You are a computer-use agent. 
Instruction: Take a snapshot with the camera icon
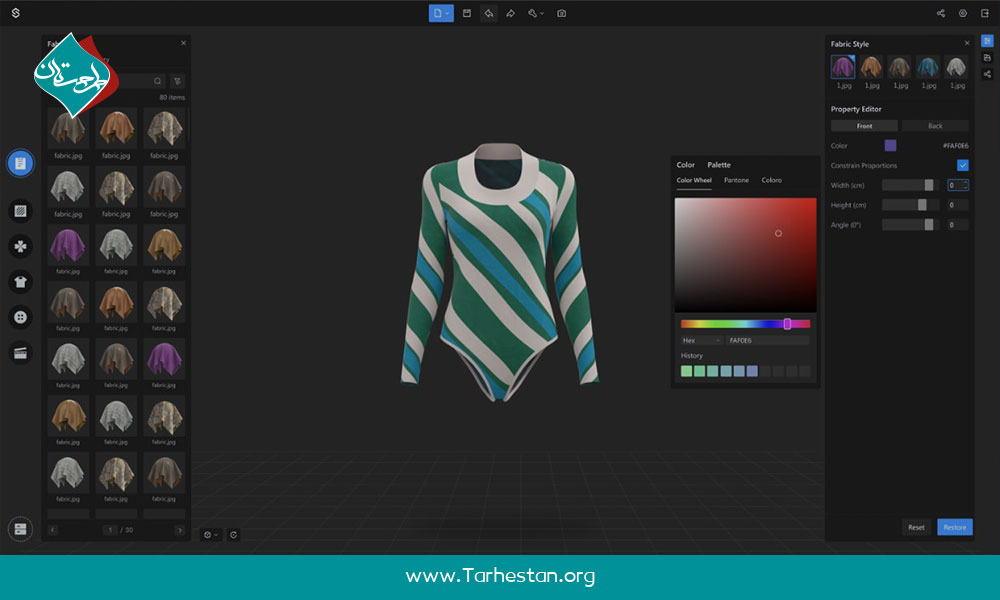point(561,13)
